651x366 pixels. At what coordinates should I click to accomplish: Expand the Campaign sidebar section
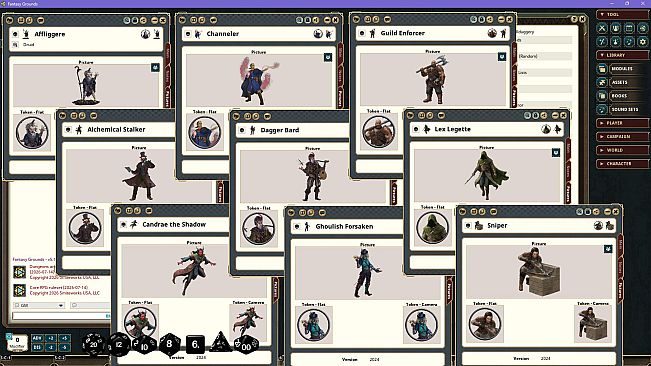(622, 137)
